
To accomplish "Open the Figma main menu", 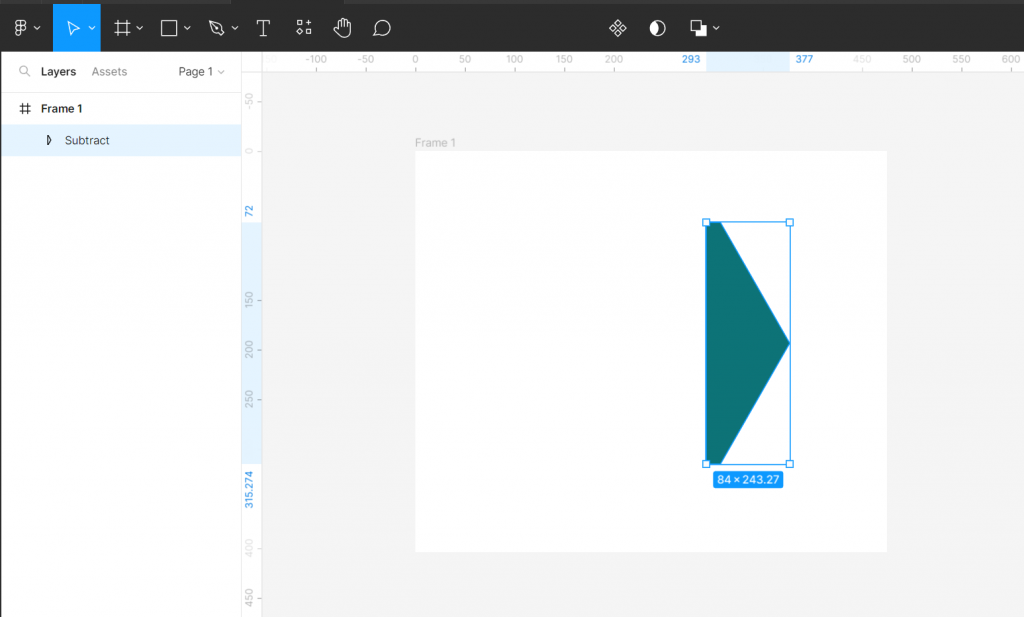I will coord(22,27).
